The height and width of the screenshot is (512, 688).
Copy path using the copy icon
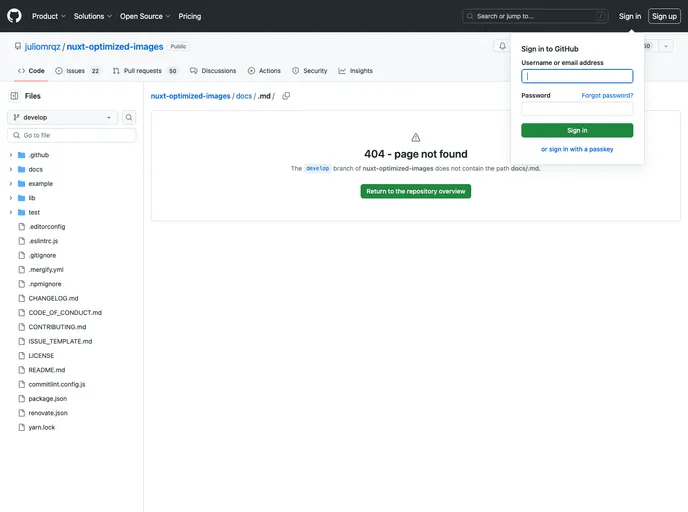286,96
